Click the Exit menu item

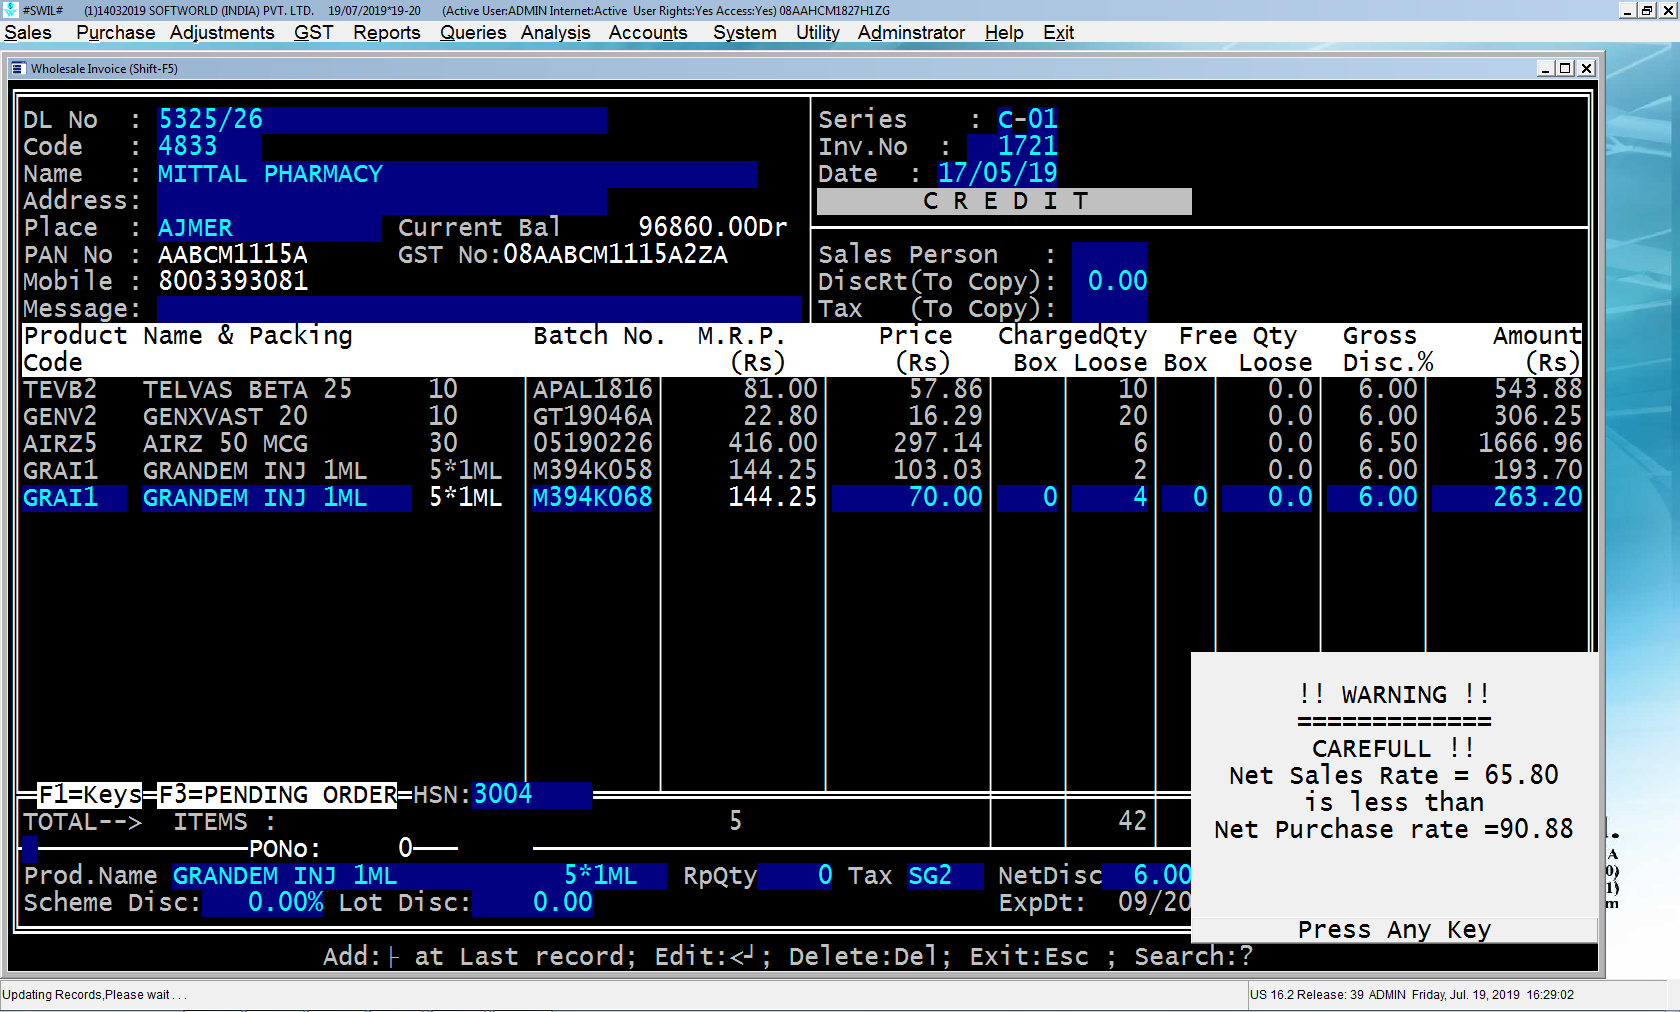pyautogui.click(x=1058, y=32)
